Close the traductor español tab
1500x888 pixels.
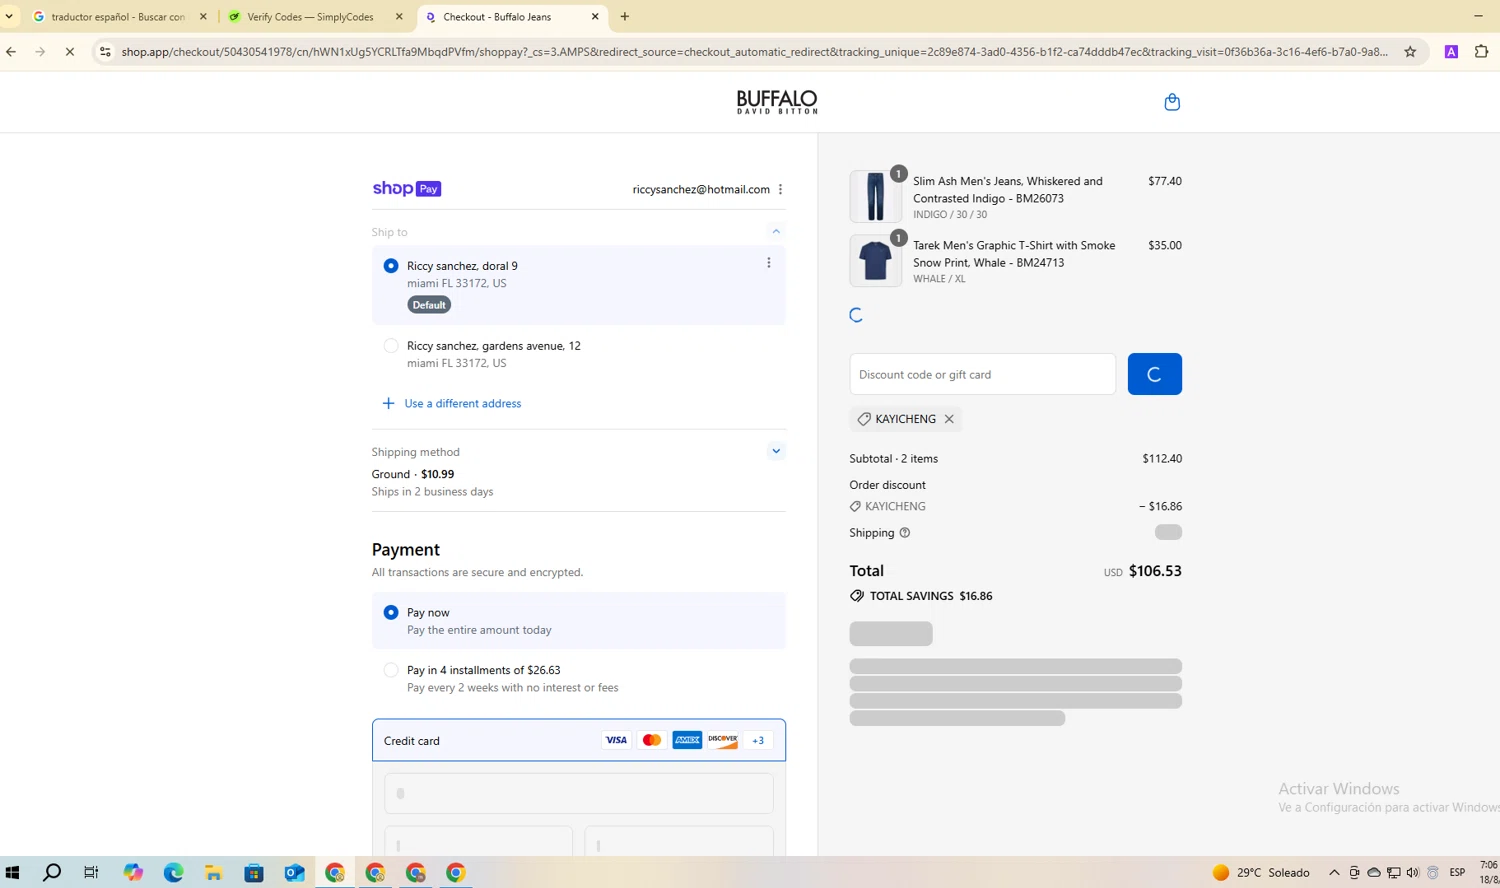coord(203,17)
